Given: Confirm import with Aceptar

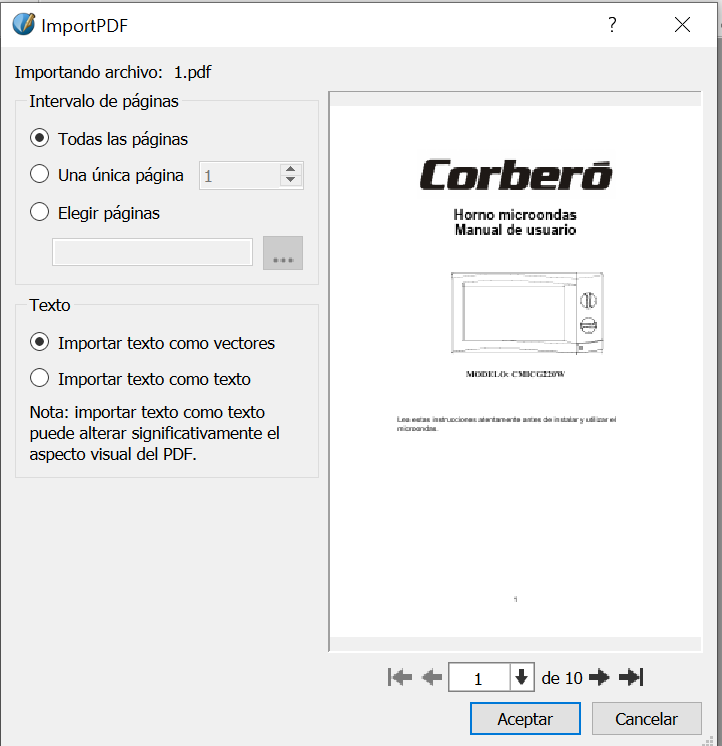Looking at the screenshot, I should point(525,718).
